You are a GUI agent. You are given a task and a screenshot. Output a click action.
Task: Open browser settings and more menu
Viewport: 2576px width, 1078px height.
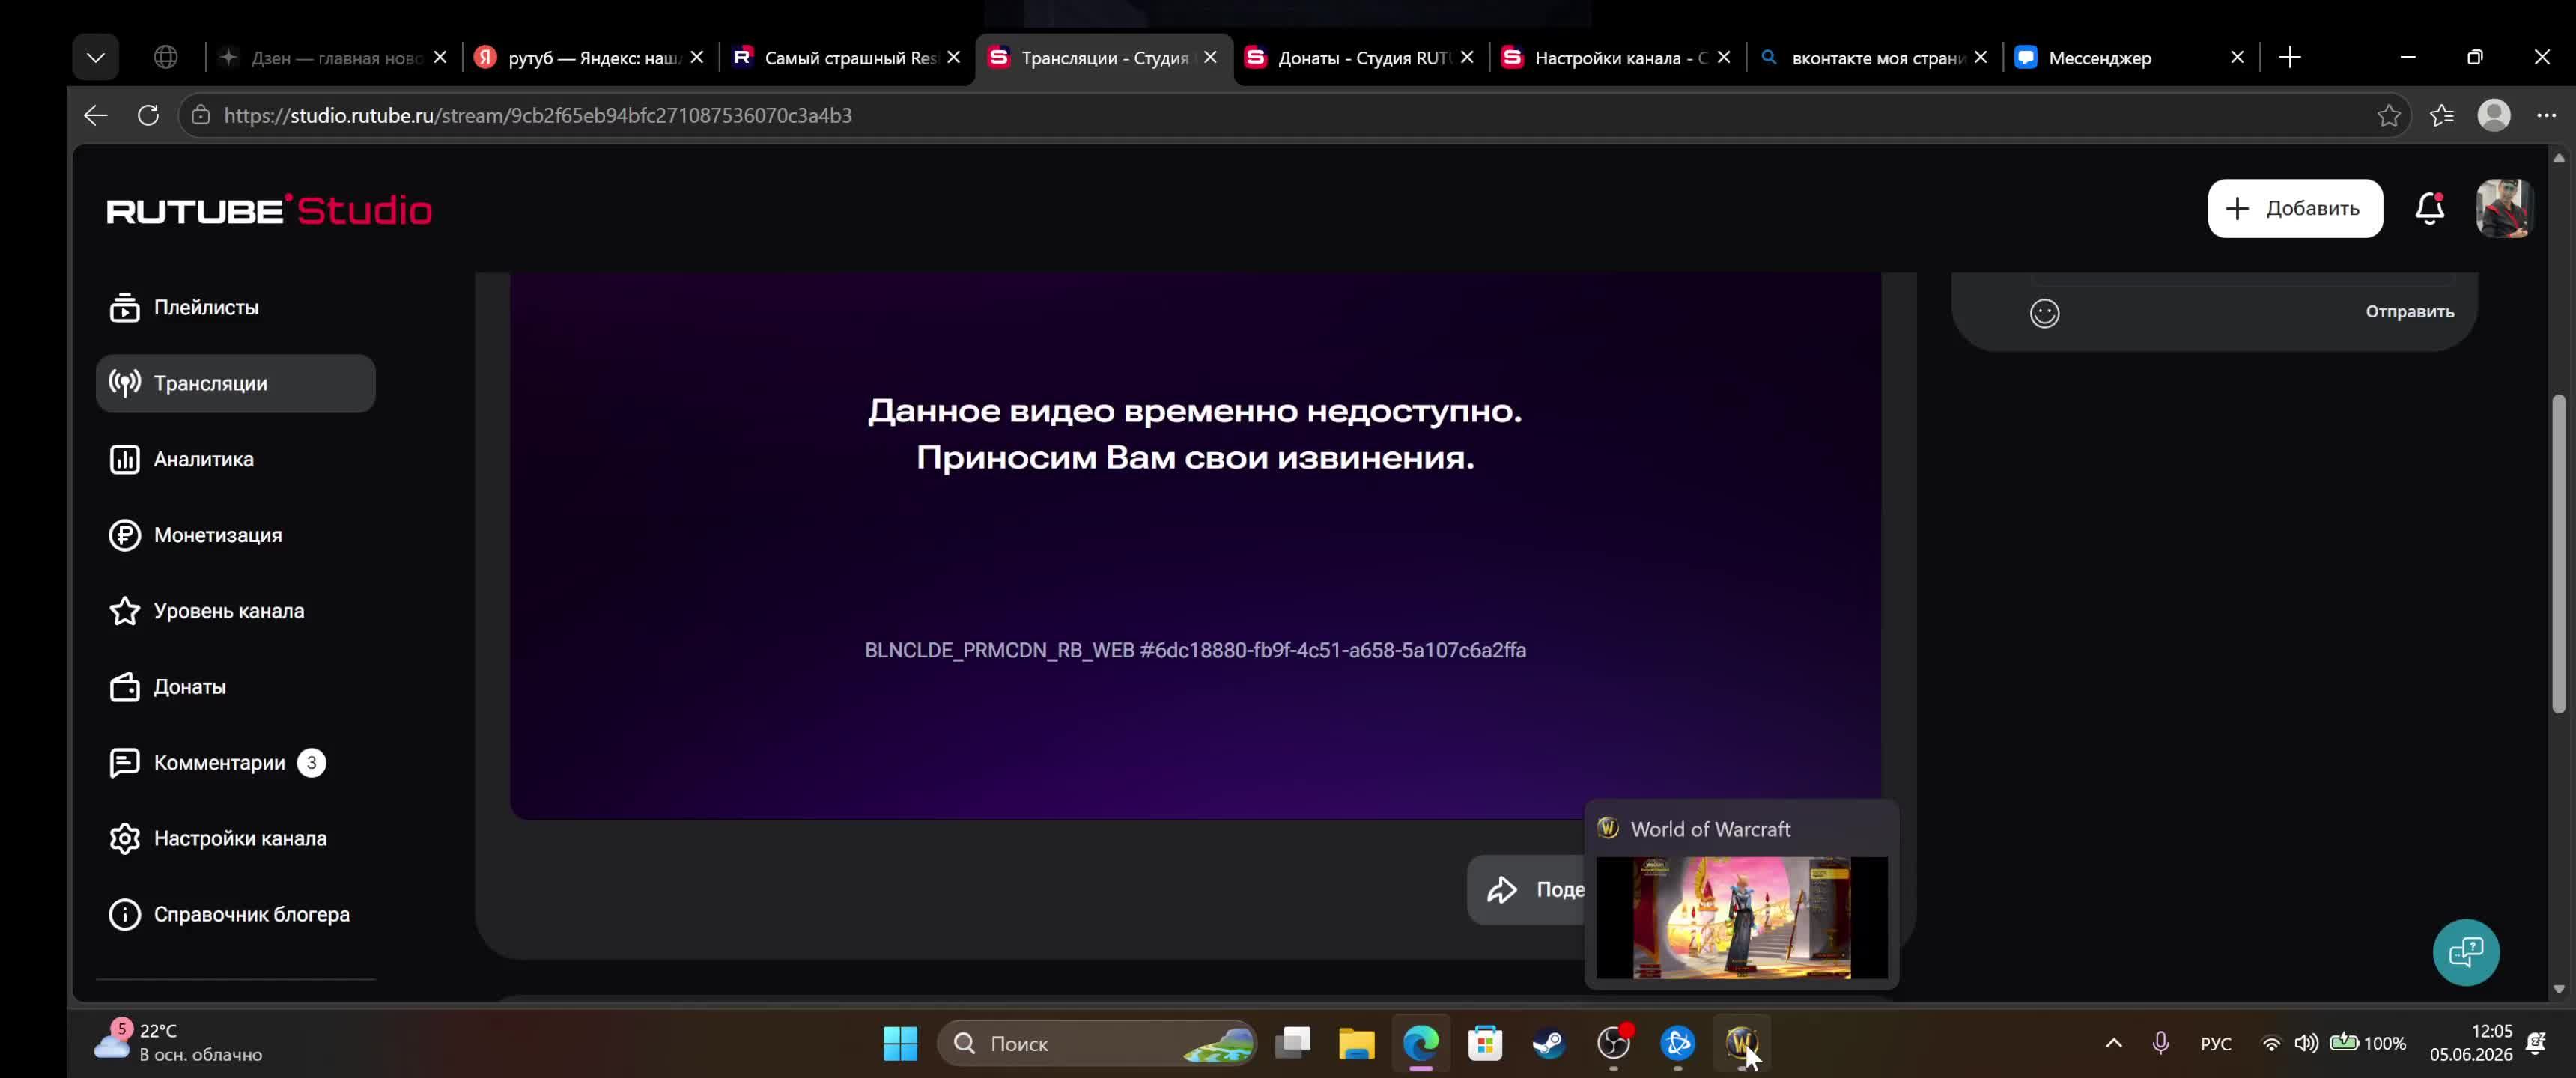[2546, 115]
